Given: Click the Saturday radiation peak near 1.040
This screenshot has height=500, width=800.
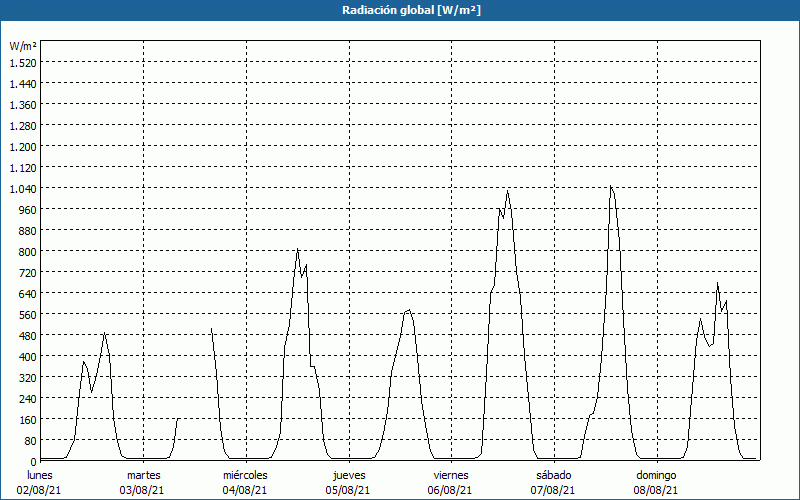Looking at the screenshot, I should 611,187.
